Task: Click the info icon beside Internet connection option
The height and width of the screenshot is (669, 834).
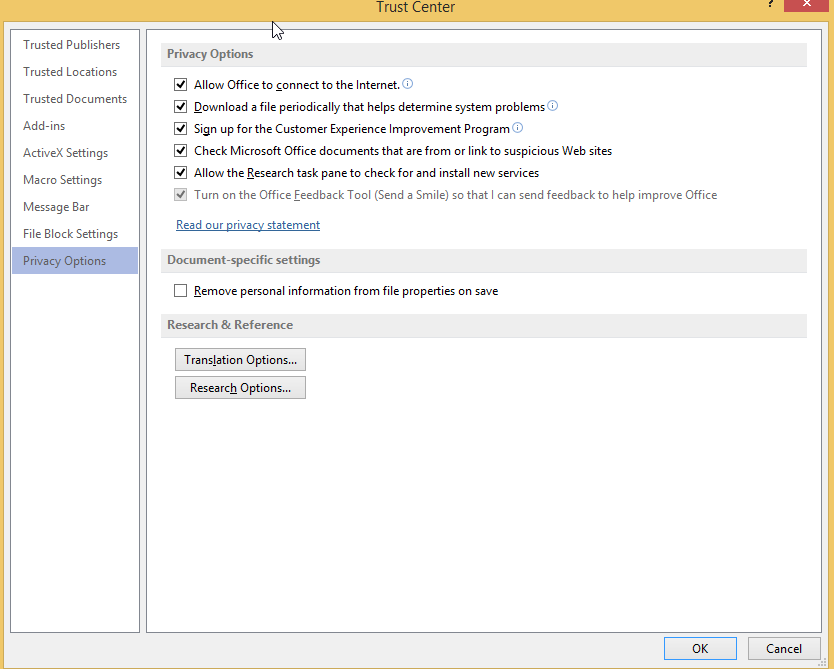Action: tap(407, 84)
